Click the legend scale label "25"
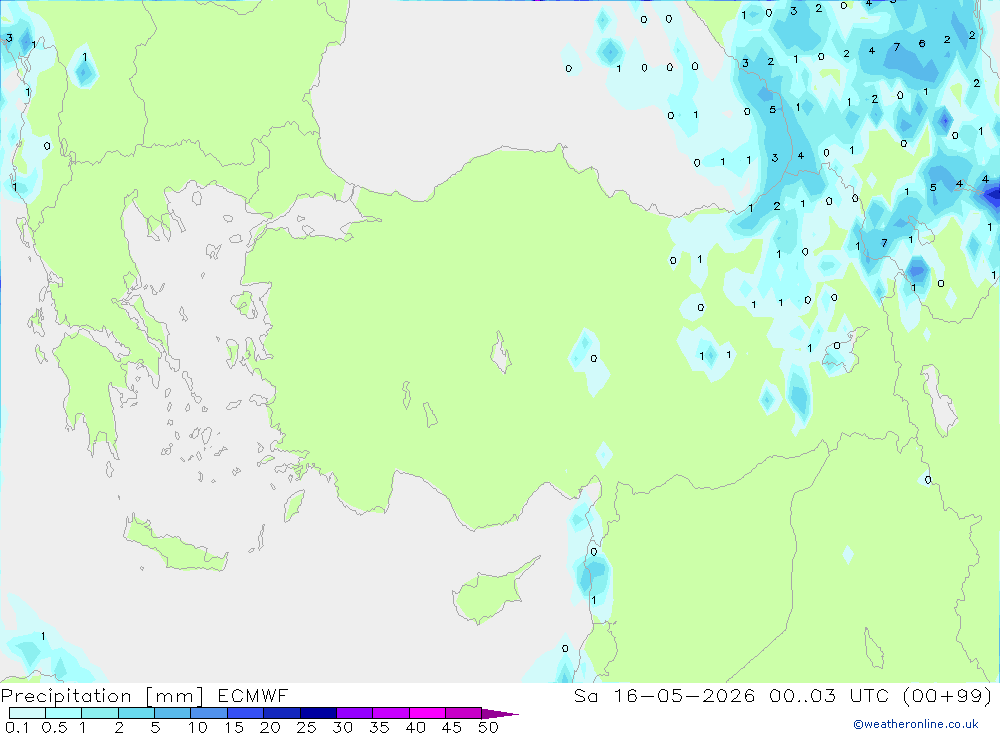This screenshot has width=1000, height=733. (306, 727)
